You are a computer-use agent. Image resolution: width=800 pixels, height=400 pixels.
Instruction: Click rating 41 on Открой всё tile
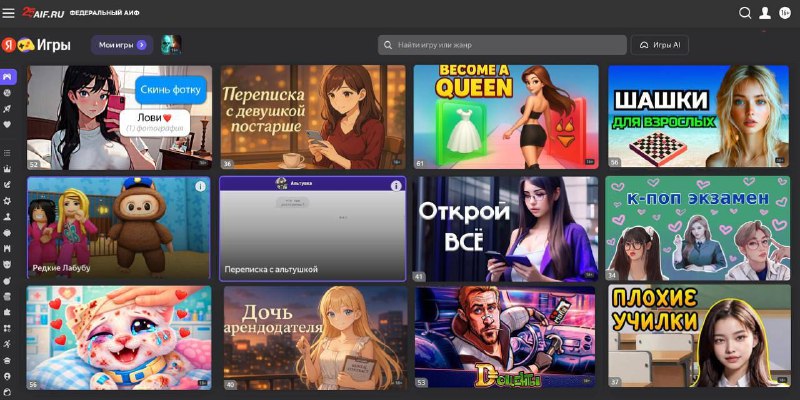click(419, 277)
